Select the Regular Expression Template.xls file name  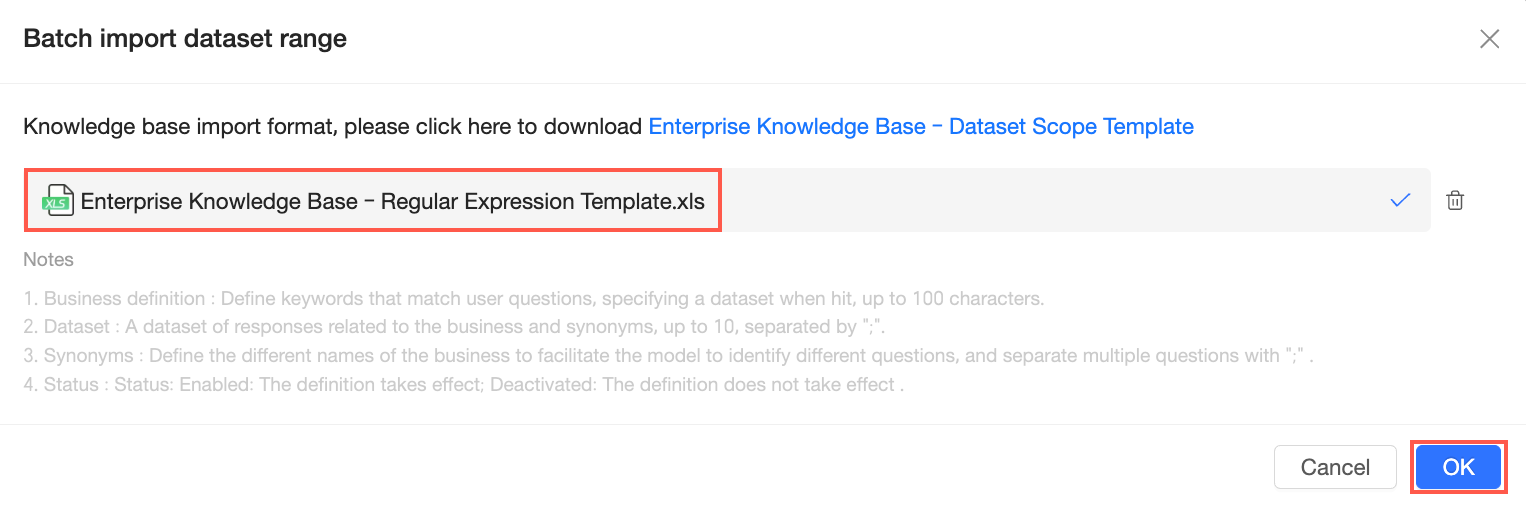tap(392, 201)
